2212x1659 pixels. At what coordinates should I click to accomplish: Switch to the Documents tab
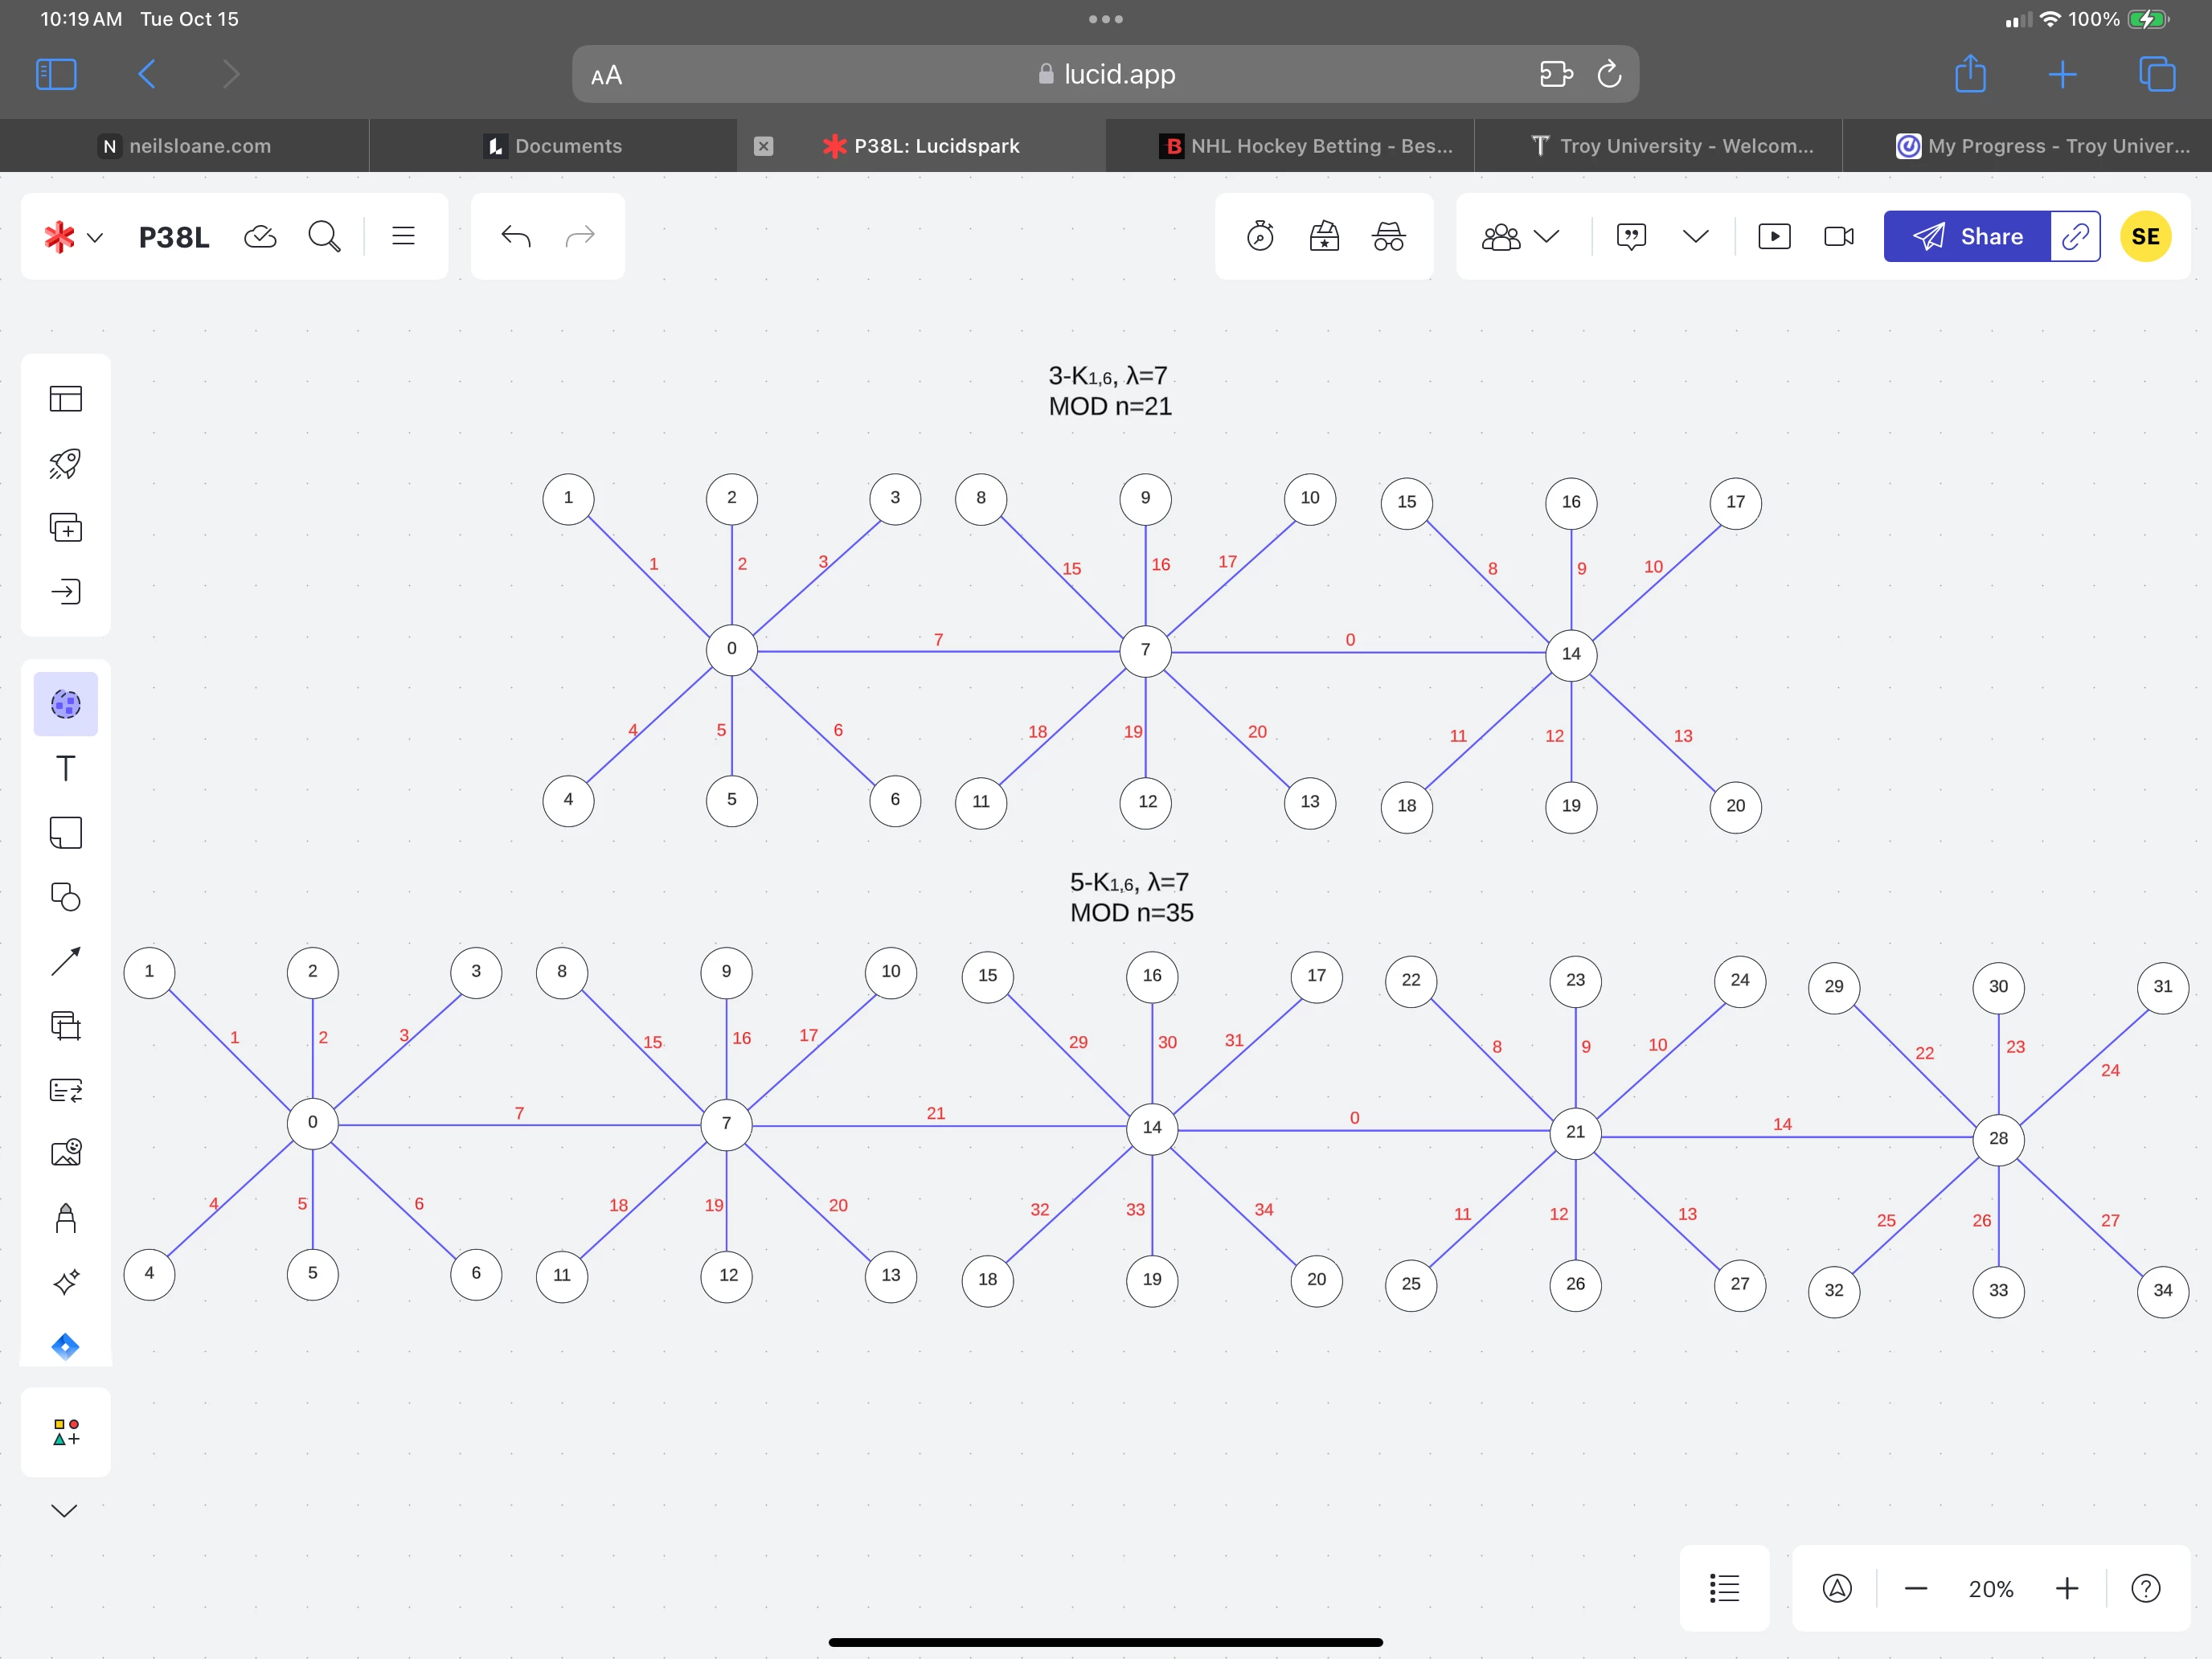[553, 146]
